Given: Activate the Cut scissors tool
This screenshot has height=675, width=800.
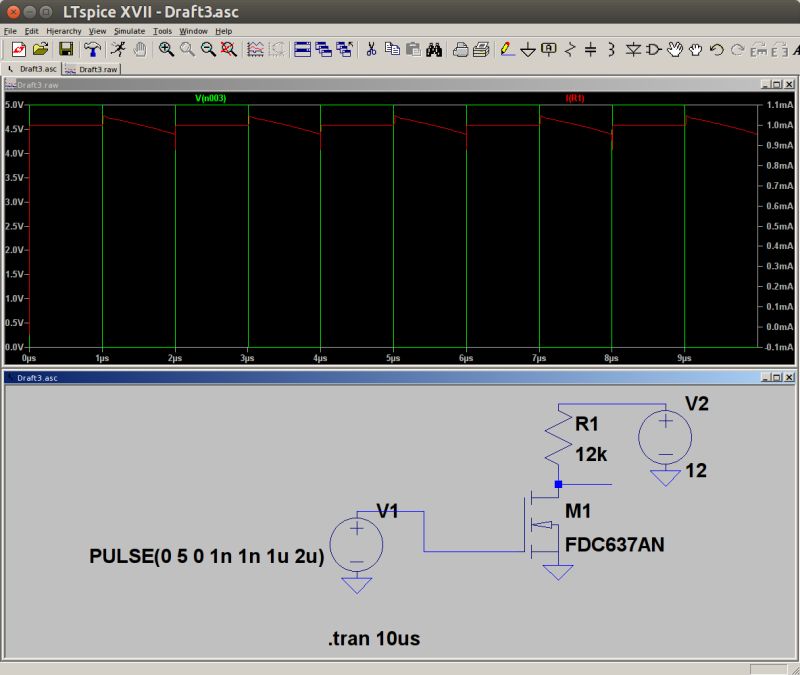Looking at the screenshot, I should coord(370,47).
